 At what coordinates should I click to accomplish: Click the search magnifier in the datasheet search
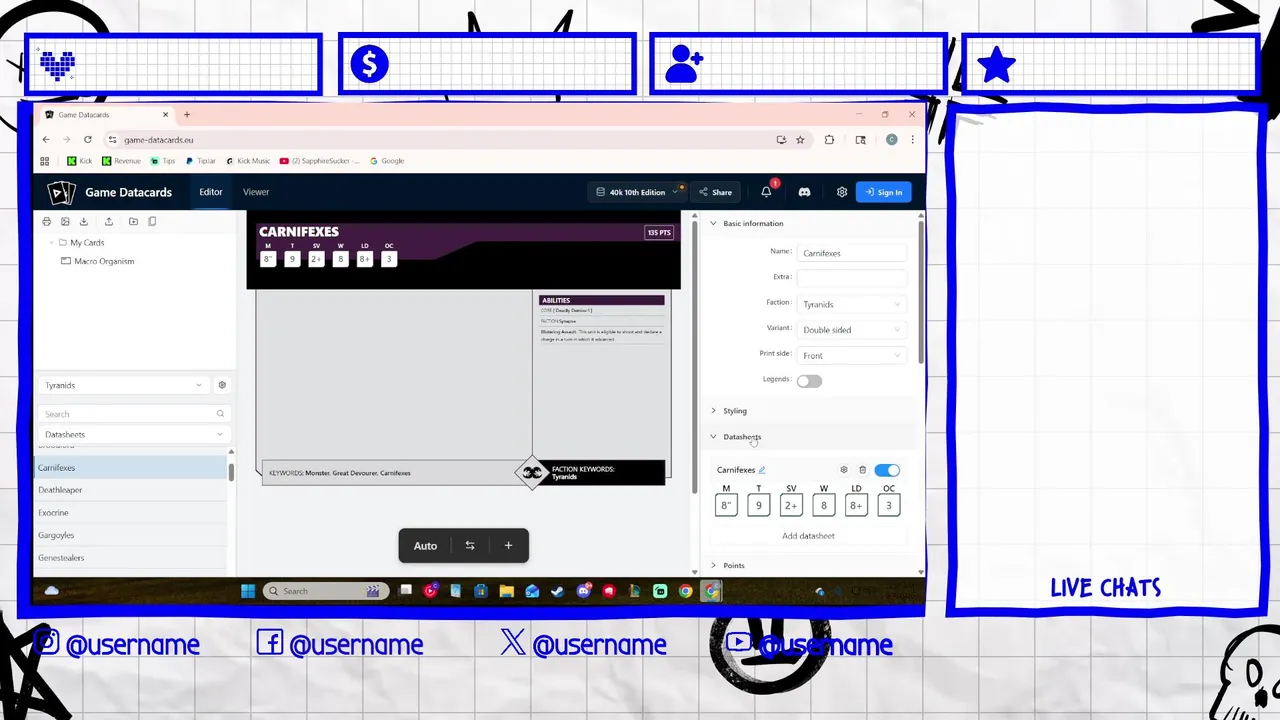220,413
